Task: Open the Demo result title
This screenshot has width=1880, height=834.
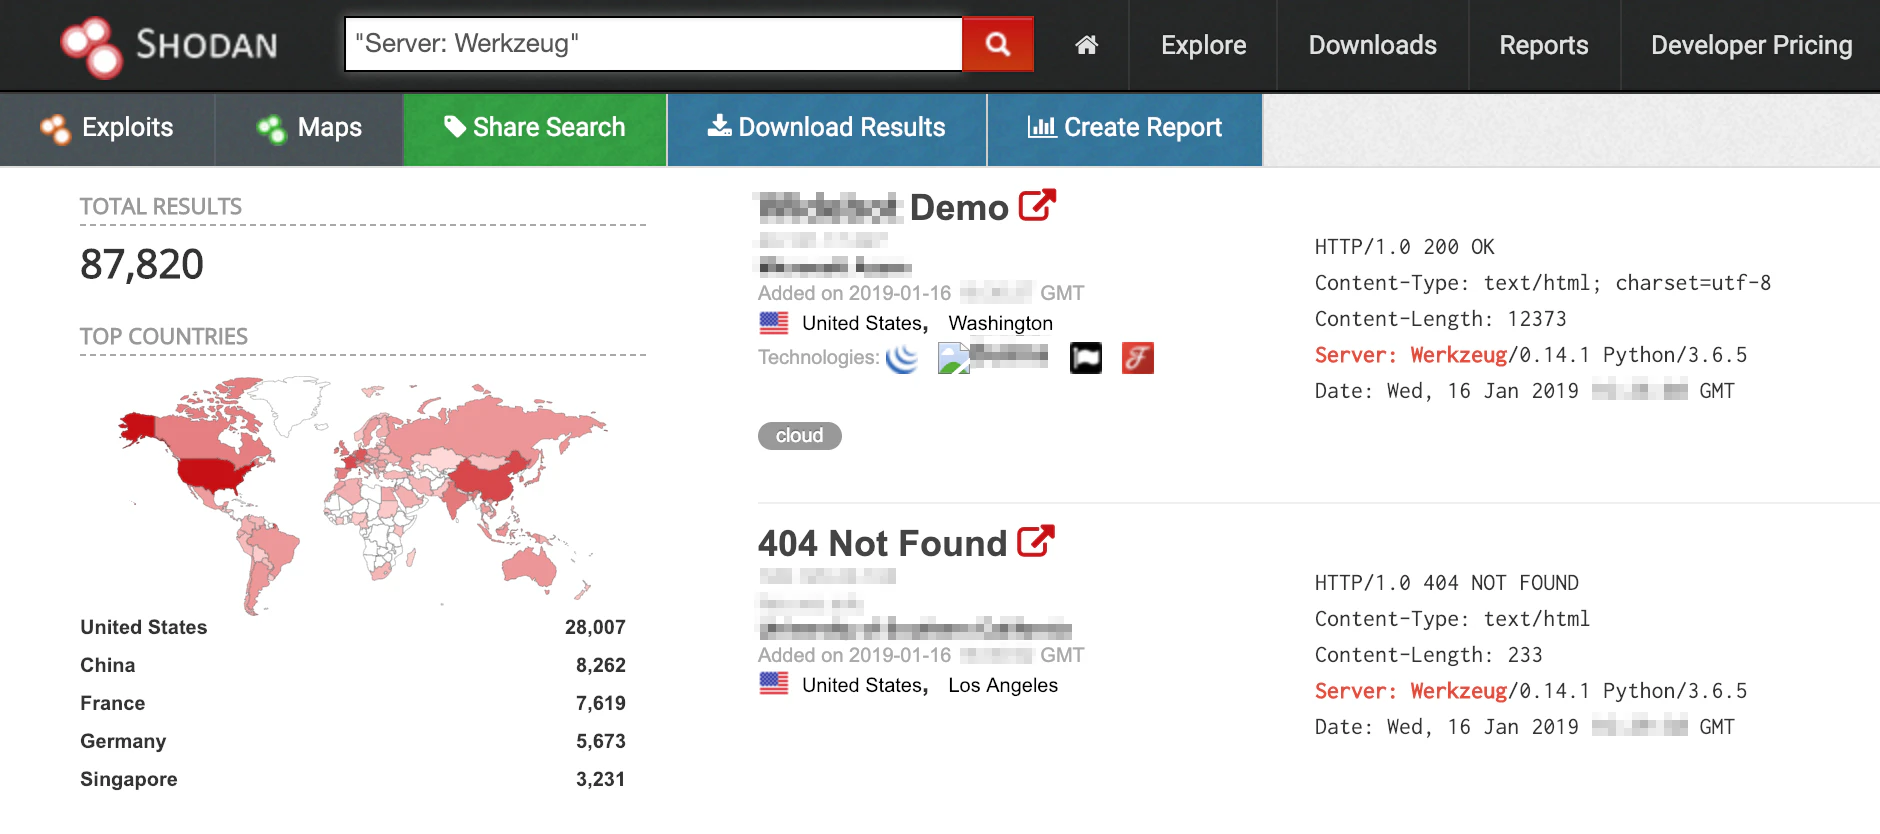Action: (884, 207)
